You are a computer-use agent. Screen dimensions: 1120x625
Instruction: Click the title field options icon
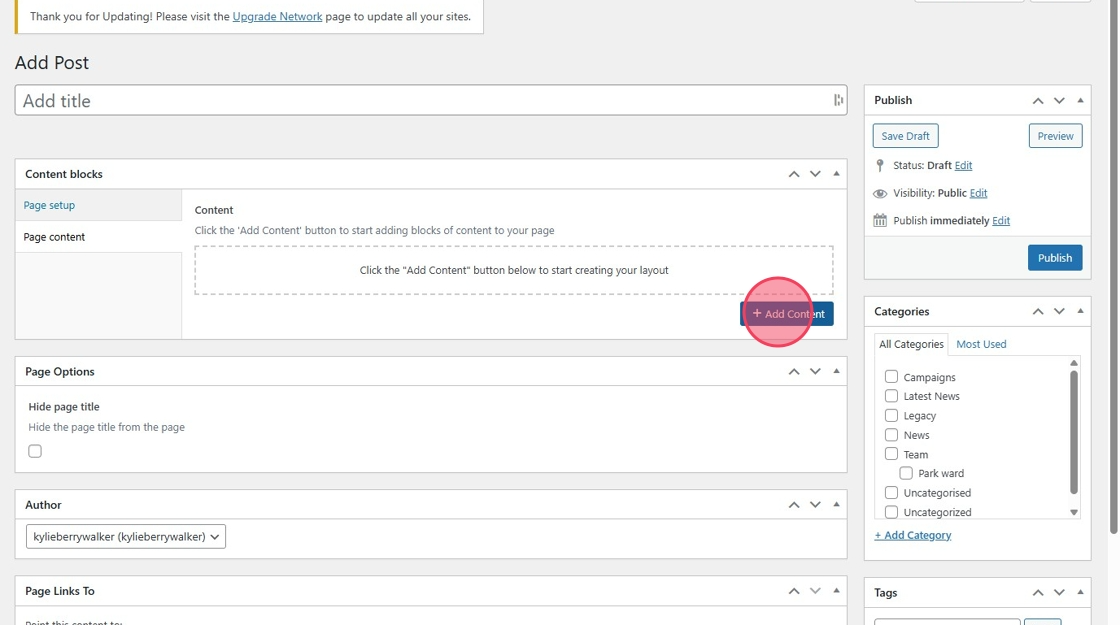tap(838, 100)
